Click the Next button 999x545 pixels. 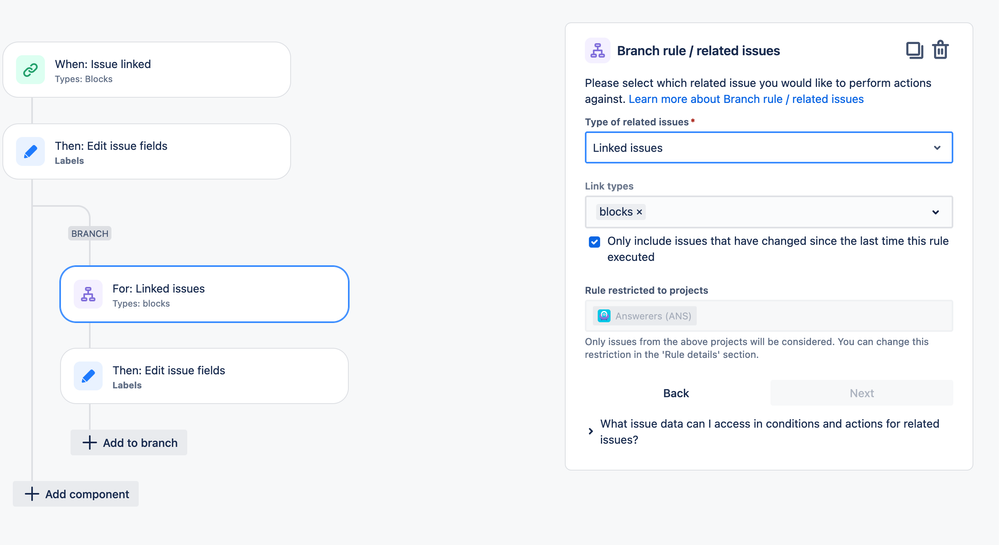click(861, 393)
